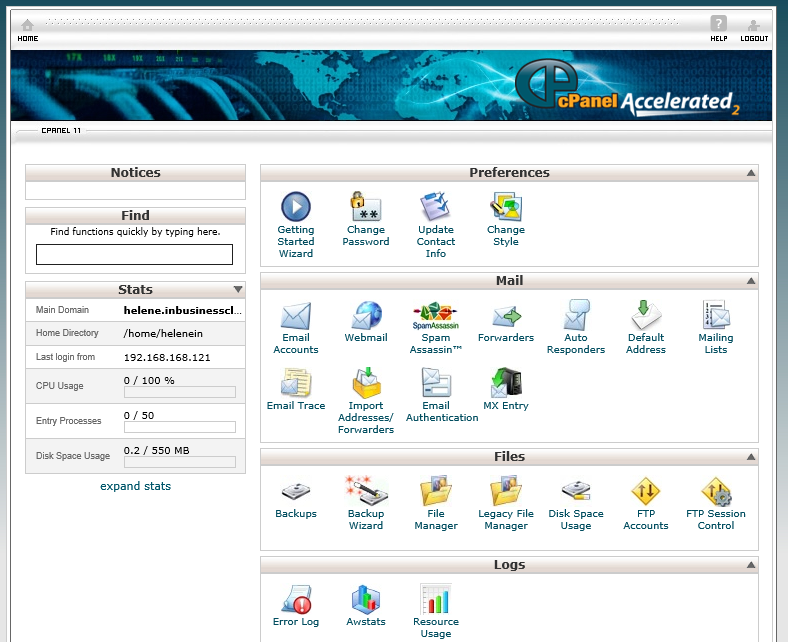788x642 pixels.
Task: Open the Resource Usage icon
Action: pyautogui.click(x=435, y=599)
